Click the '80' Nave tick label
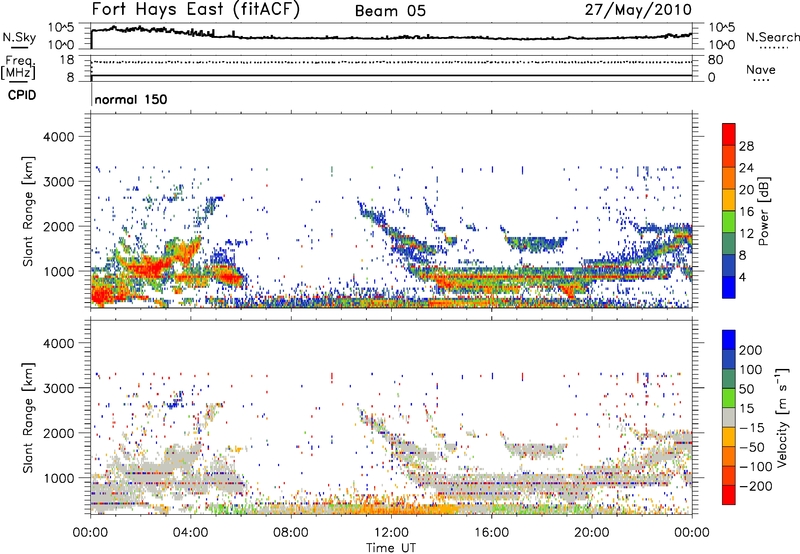 tap(715, 60)
